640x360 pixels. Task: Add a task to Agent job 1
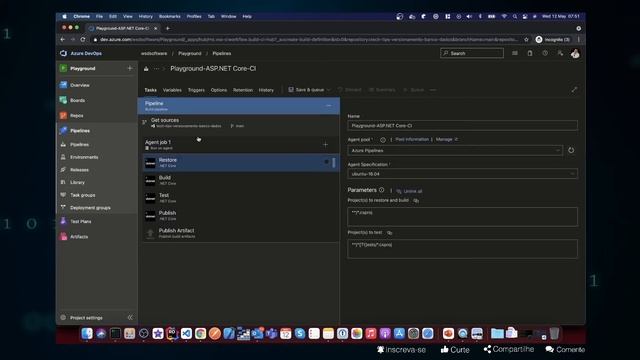pyautogui.click(x=325, y=144)
